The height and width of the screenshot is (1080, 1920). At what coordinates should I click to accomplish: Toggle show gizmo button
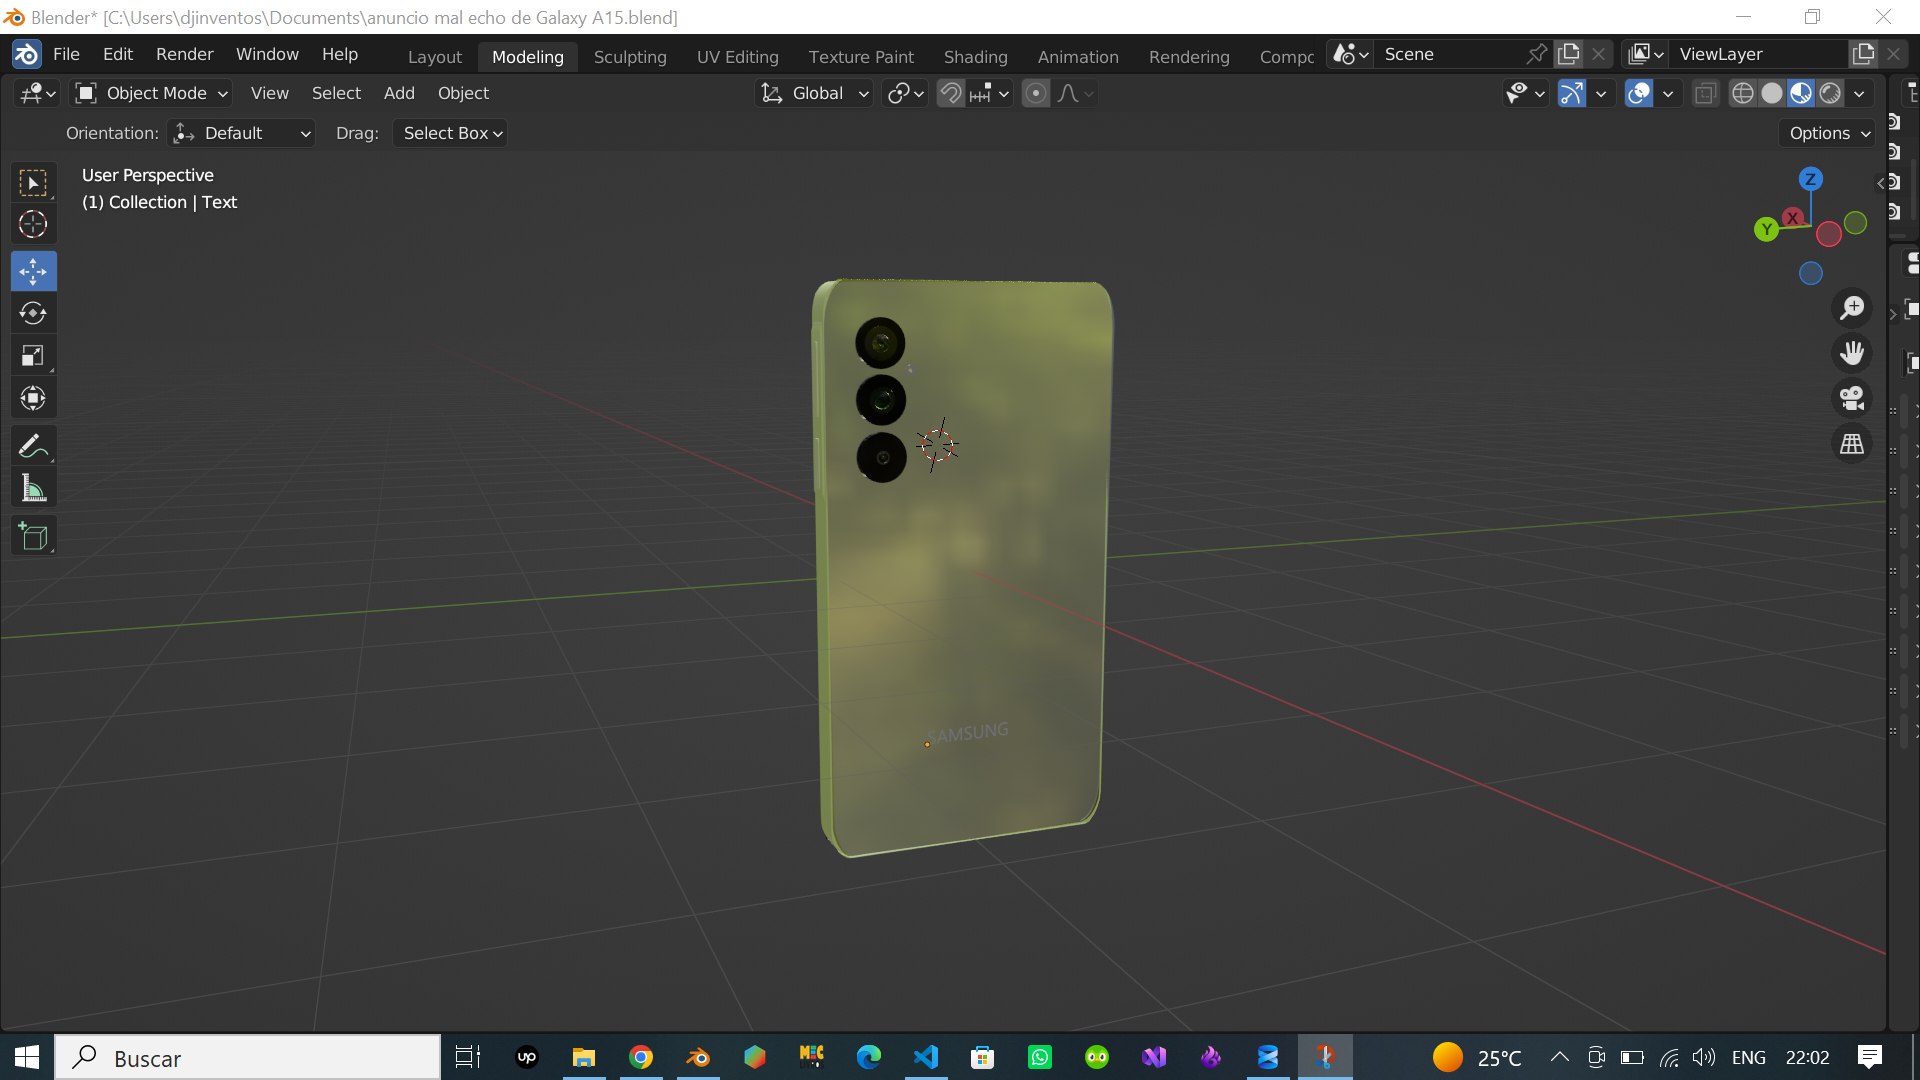(1572, 93)
